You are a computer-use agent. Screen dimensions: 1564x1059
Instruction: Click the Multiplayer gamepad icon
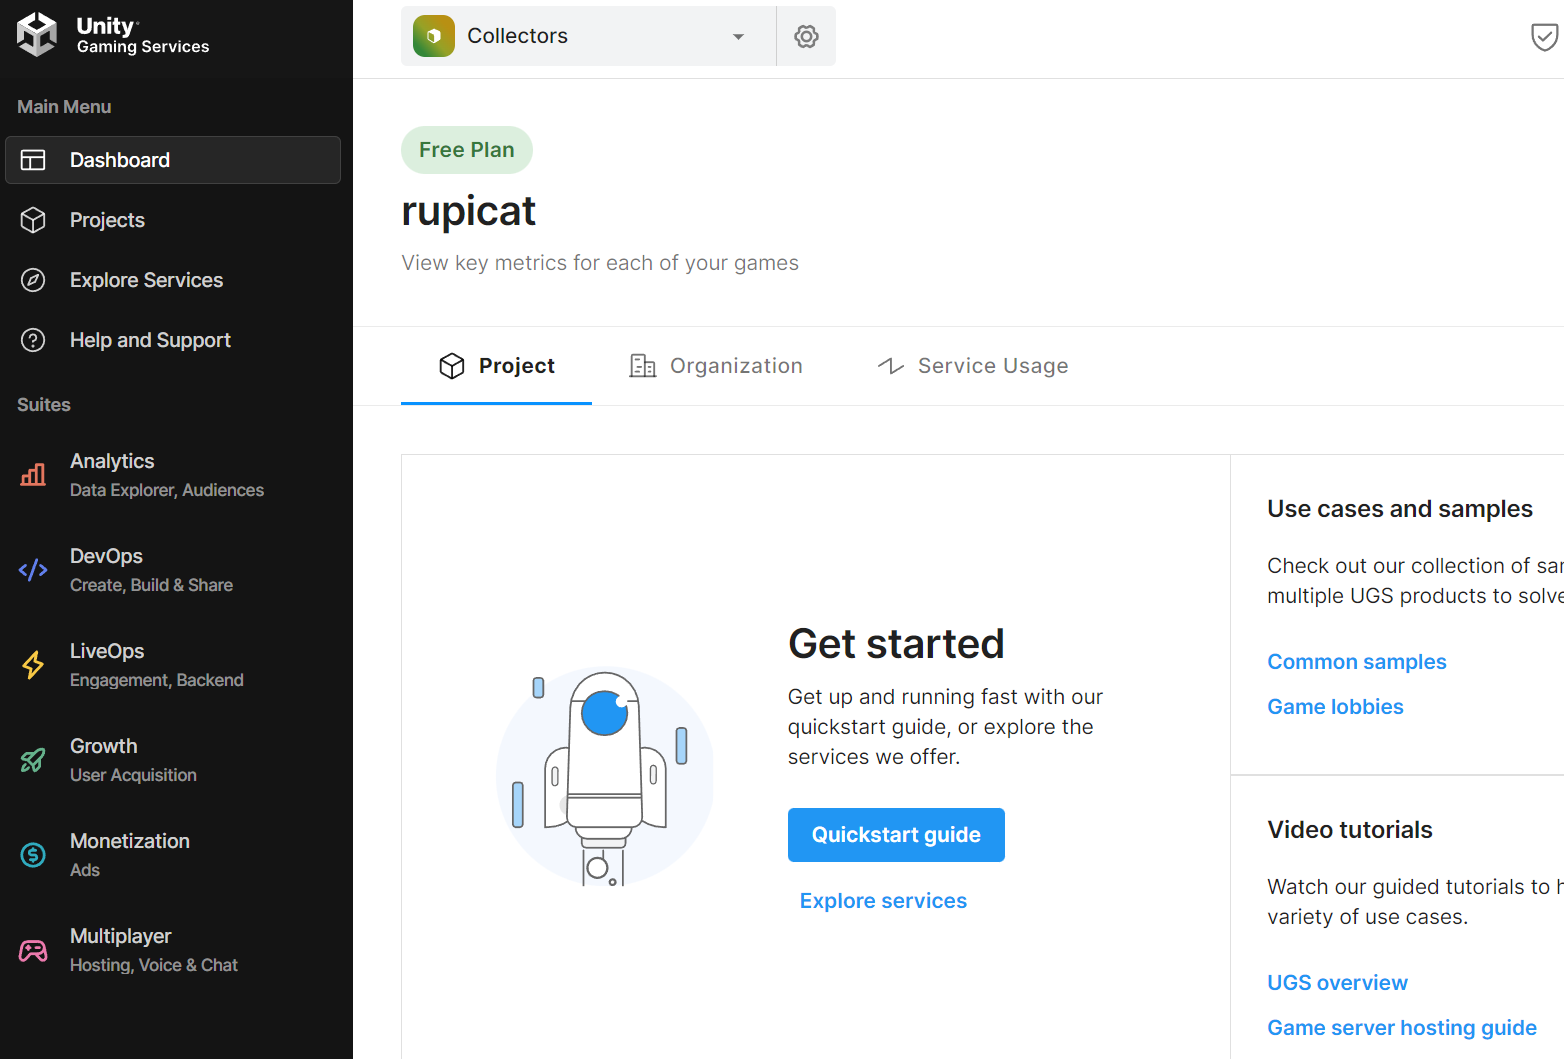pos(33,950)
